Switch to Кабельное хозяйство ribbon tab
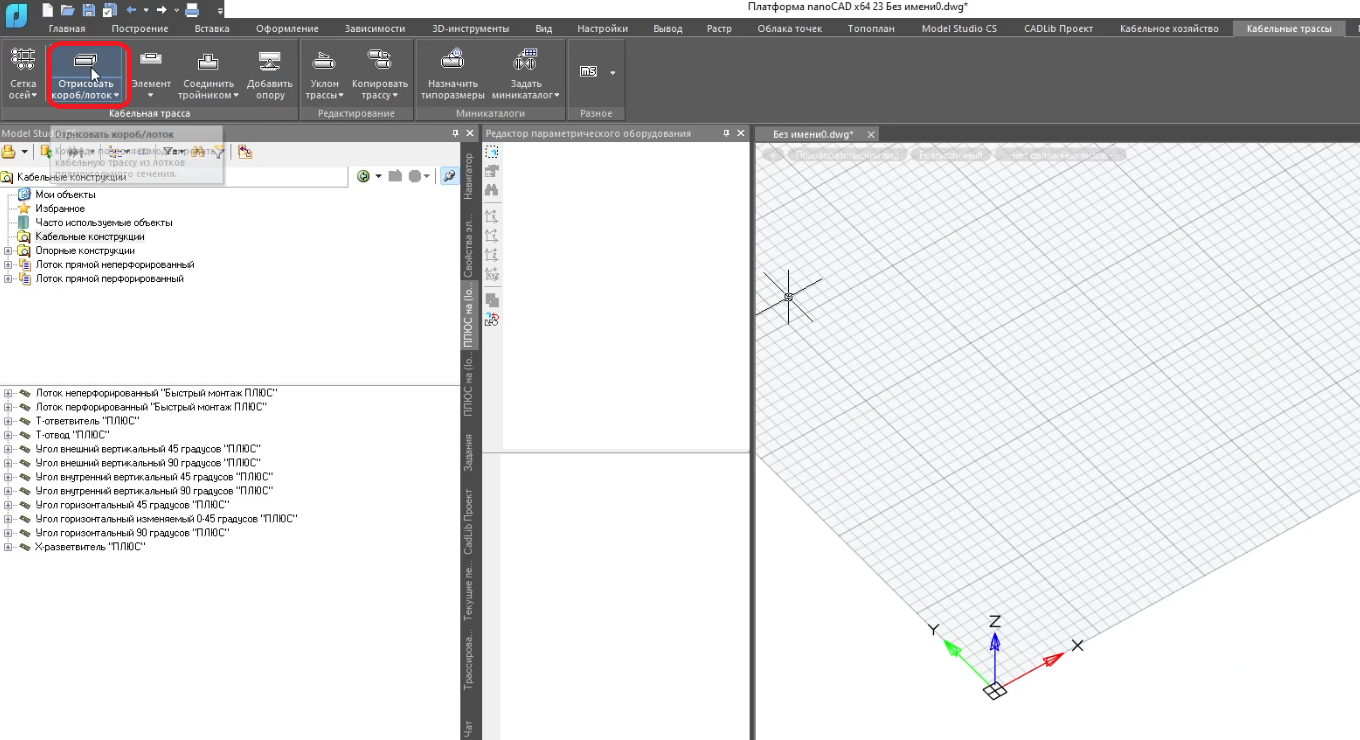This screenshot has width=1360, height=740. (1169, 28)
